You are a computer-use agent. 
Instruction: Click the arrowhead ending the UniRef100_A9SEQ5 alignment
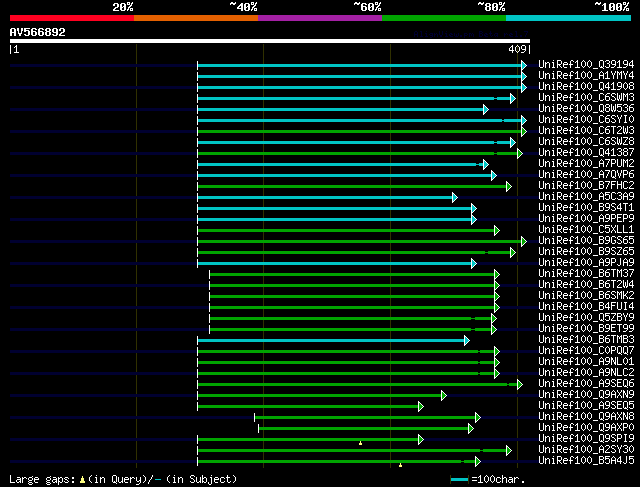coord(421,407)
